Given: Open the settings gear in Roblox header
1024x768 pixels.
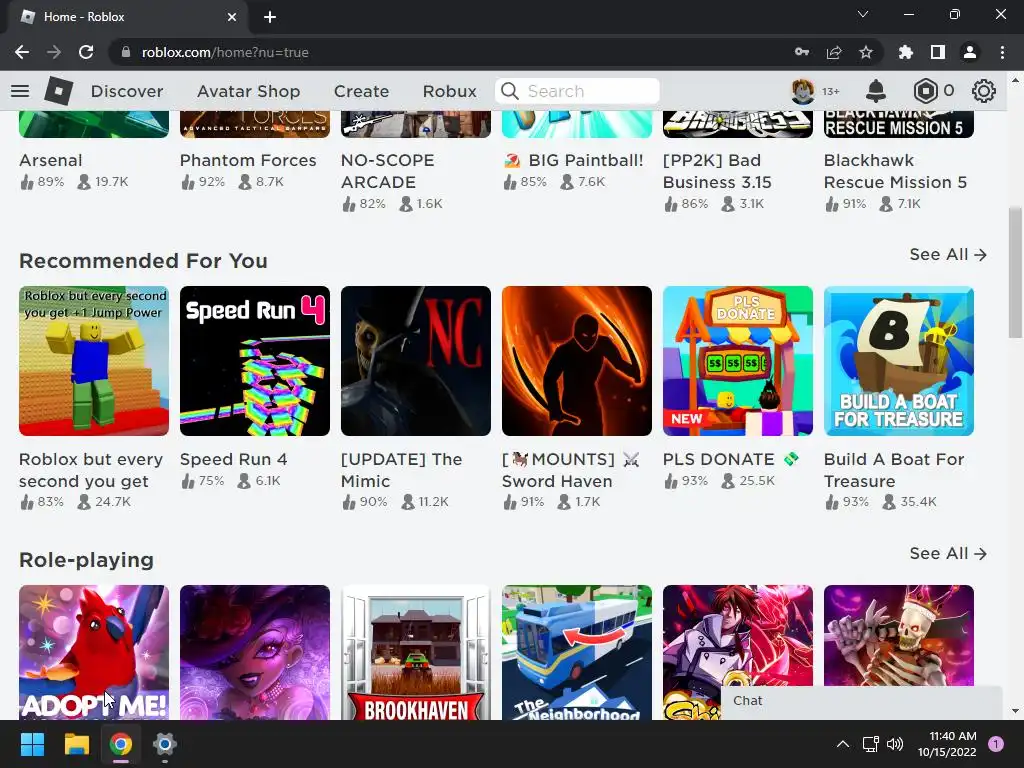Looking at the screenshot, I should (984, 91).
